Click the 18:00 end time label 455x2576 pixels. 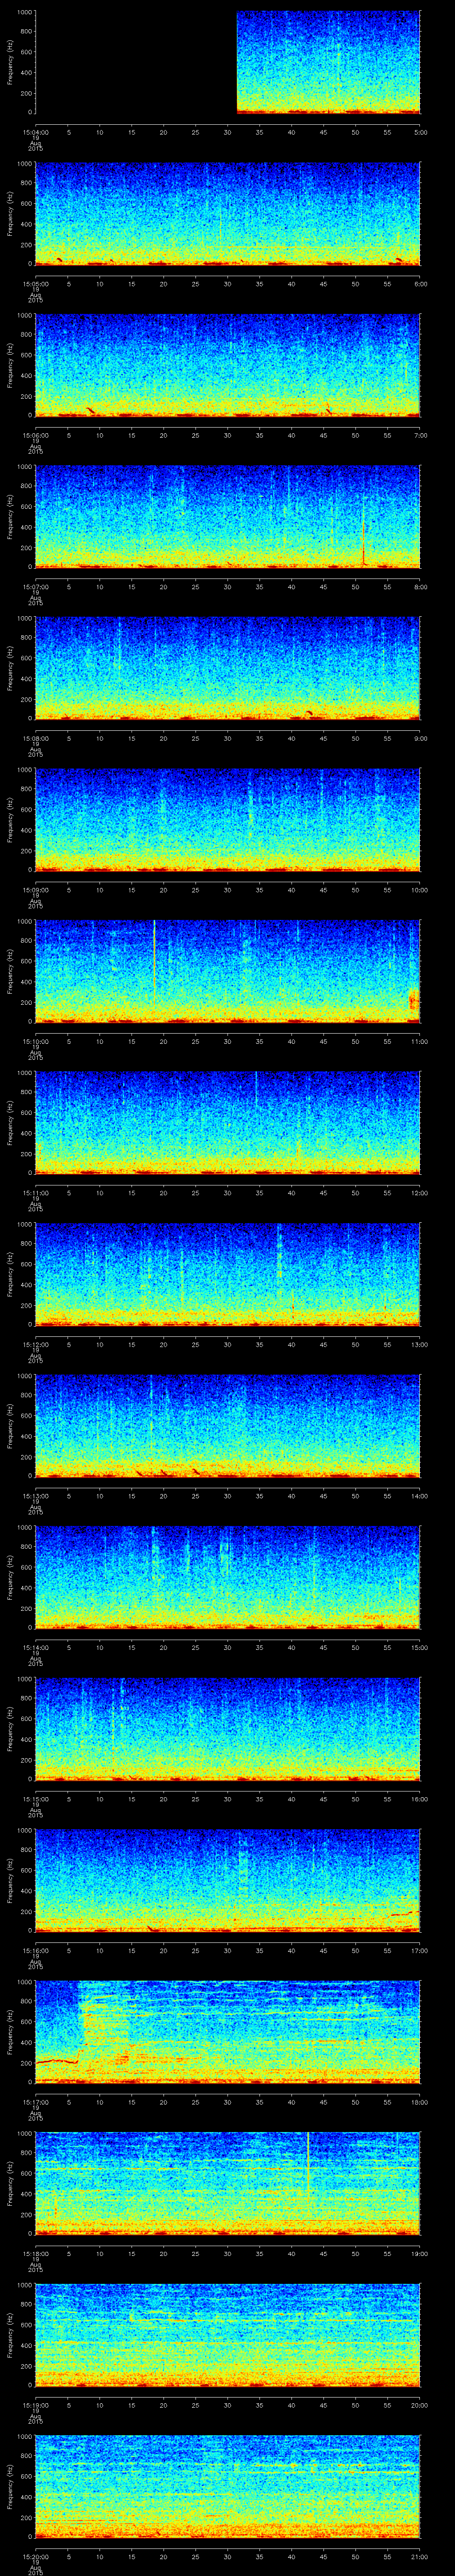[x=419, y=2102]
